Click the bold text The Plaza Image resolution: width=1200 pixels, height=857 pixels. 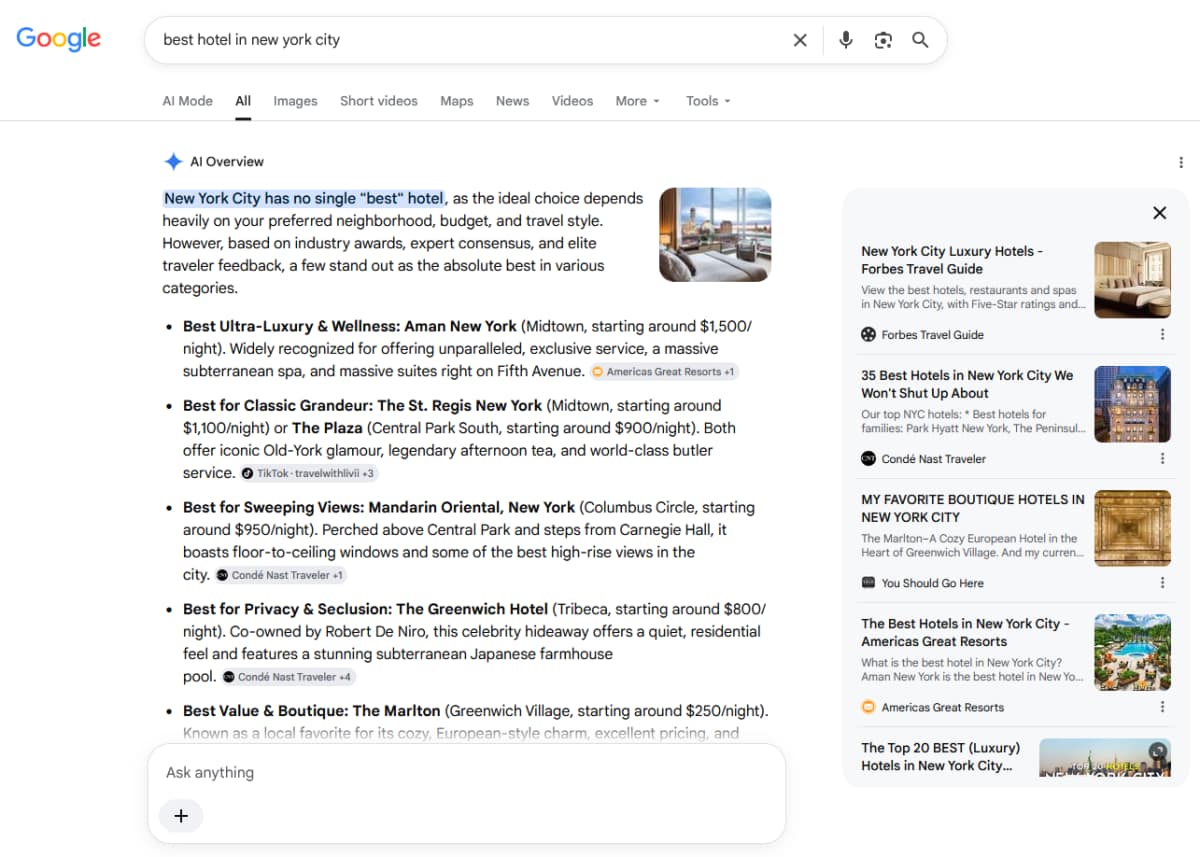pyautogui.click(x=326, y=428)
